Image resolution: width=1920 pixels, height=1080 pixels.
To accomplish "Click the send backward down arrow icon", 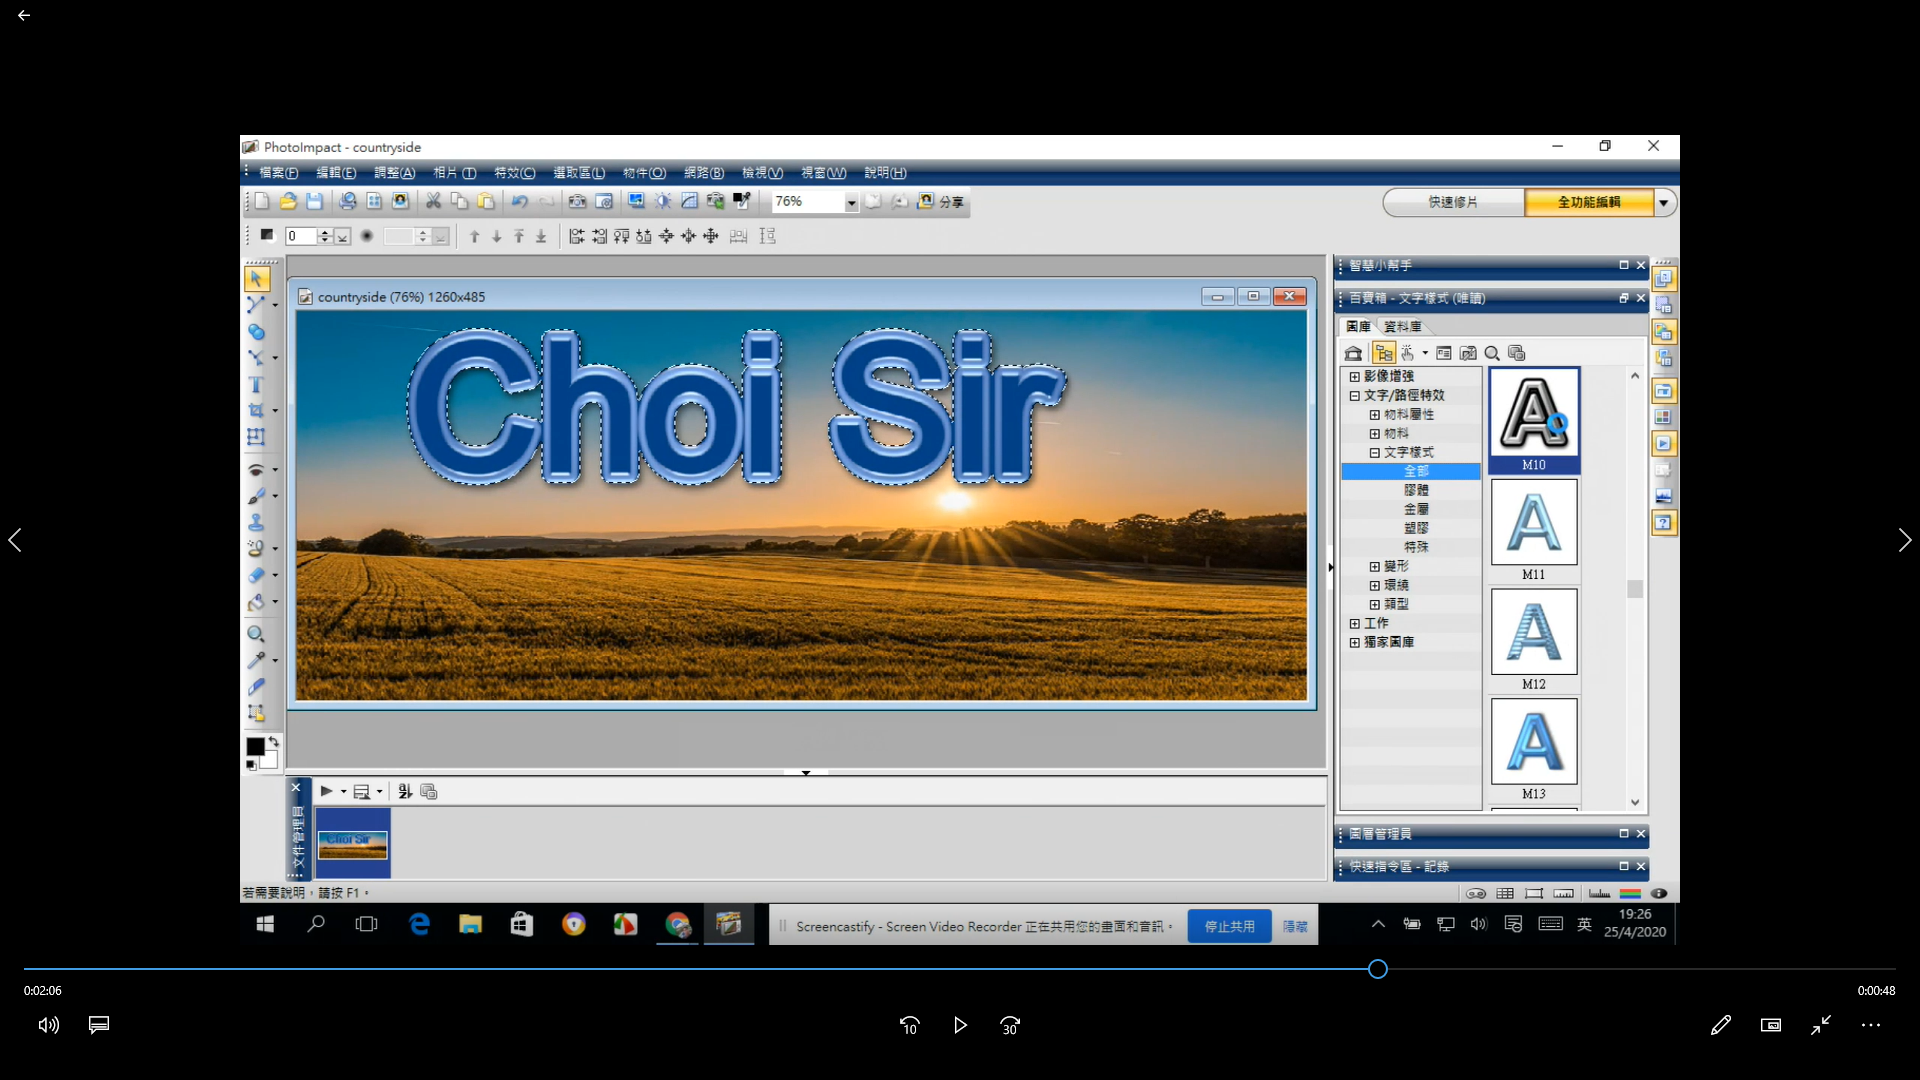I will (496, 237).
